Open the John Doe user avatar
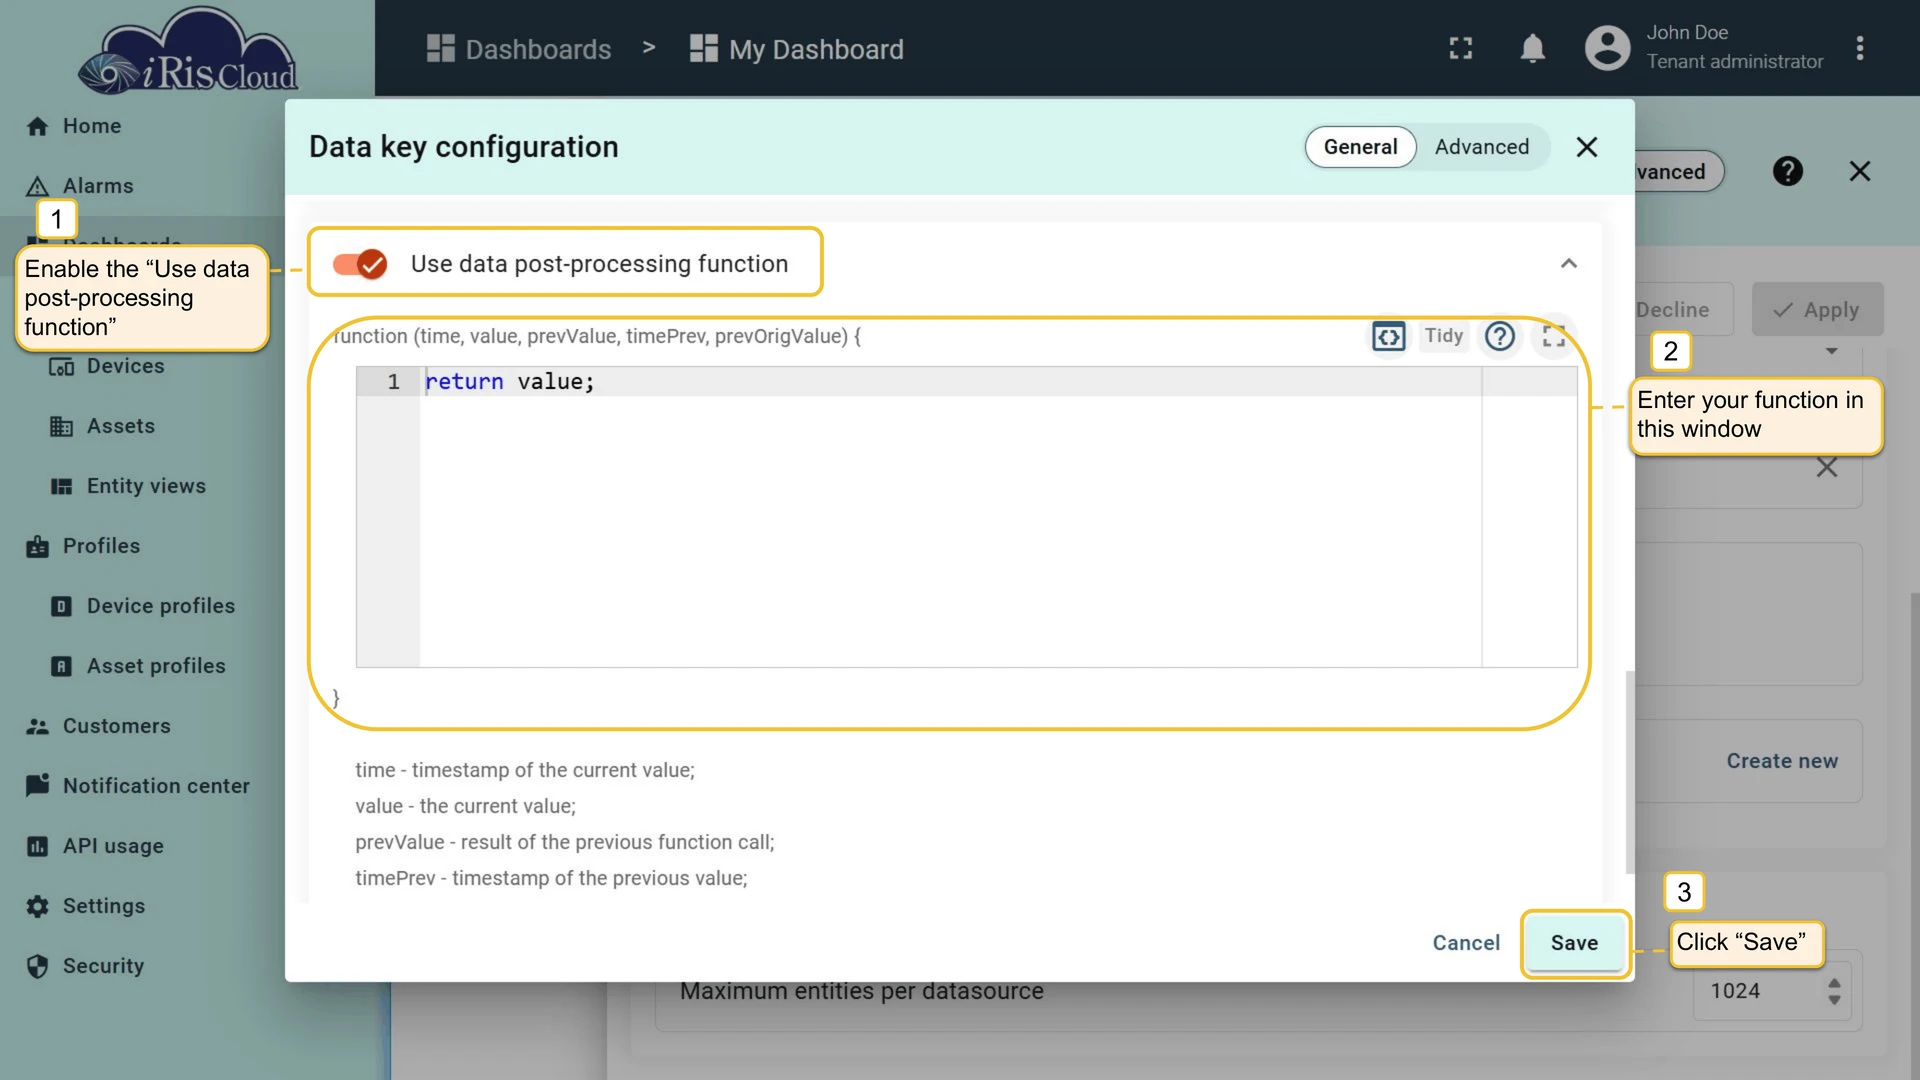 tap(1607, 48)
